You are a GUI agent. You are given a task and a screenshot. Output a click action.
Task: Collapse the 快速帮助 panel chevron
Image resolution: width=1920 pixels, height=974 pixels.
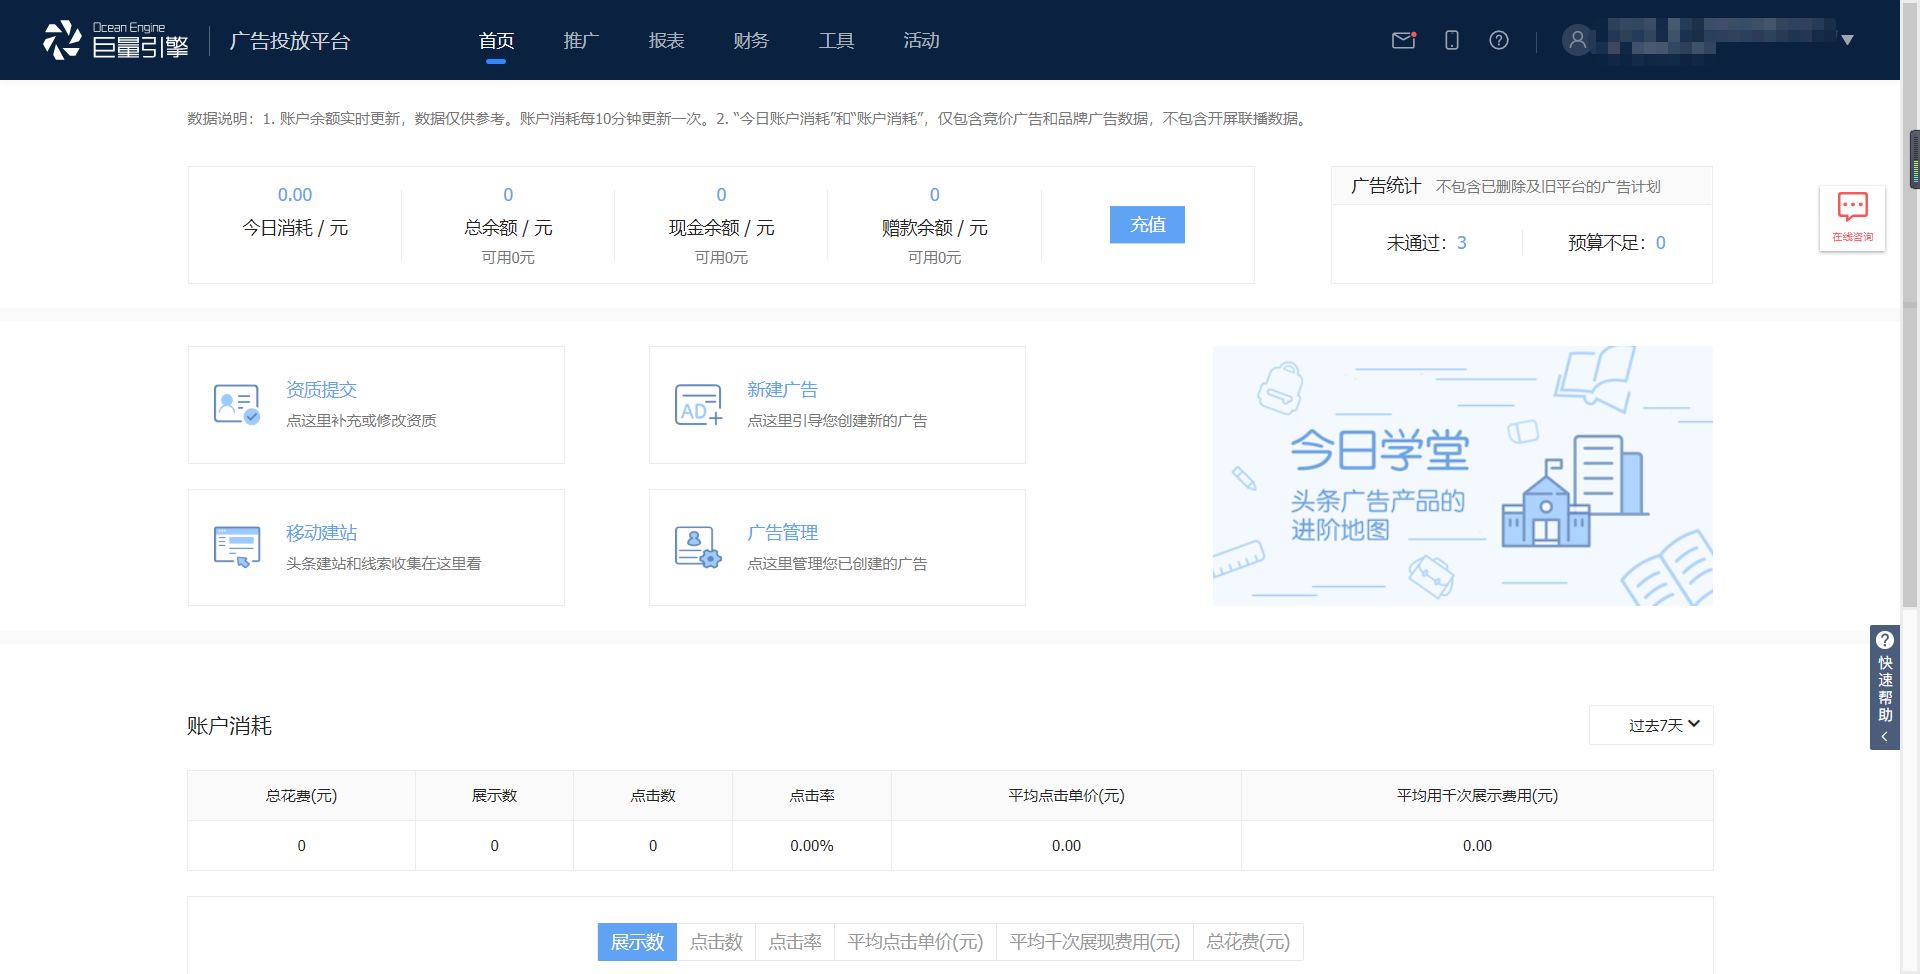coord(1884,737)
